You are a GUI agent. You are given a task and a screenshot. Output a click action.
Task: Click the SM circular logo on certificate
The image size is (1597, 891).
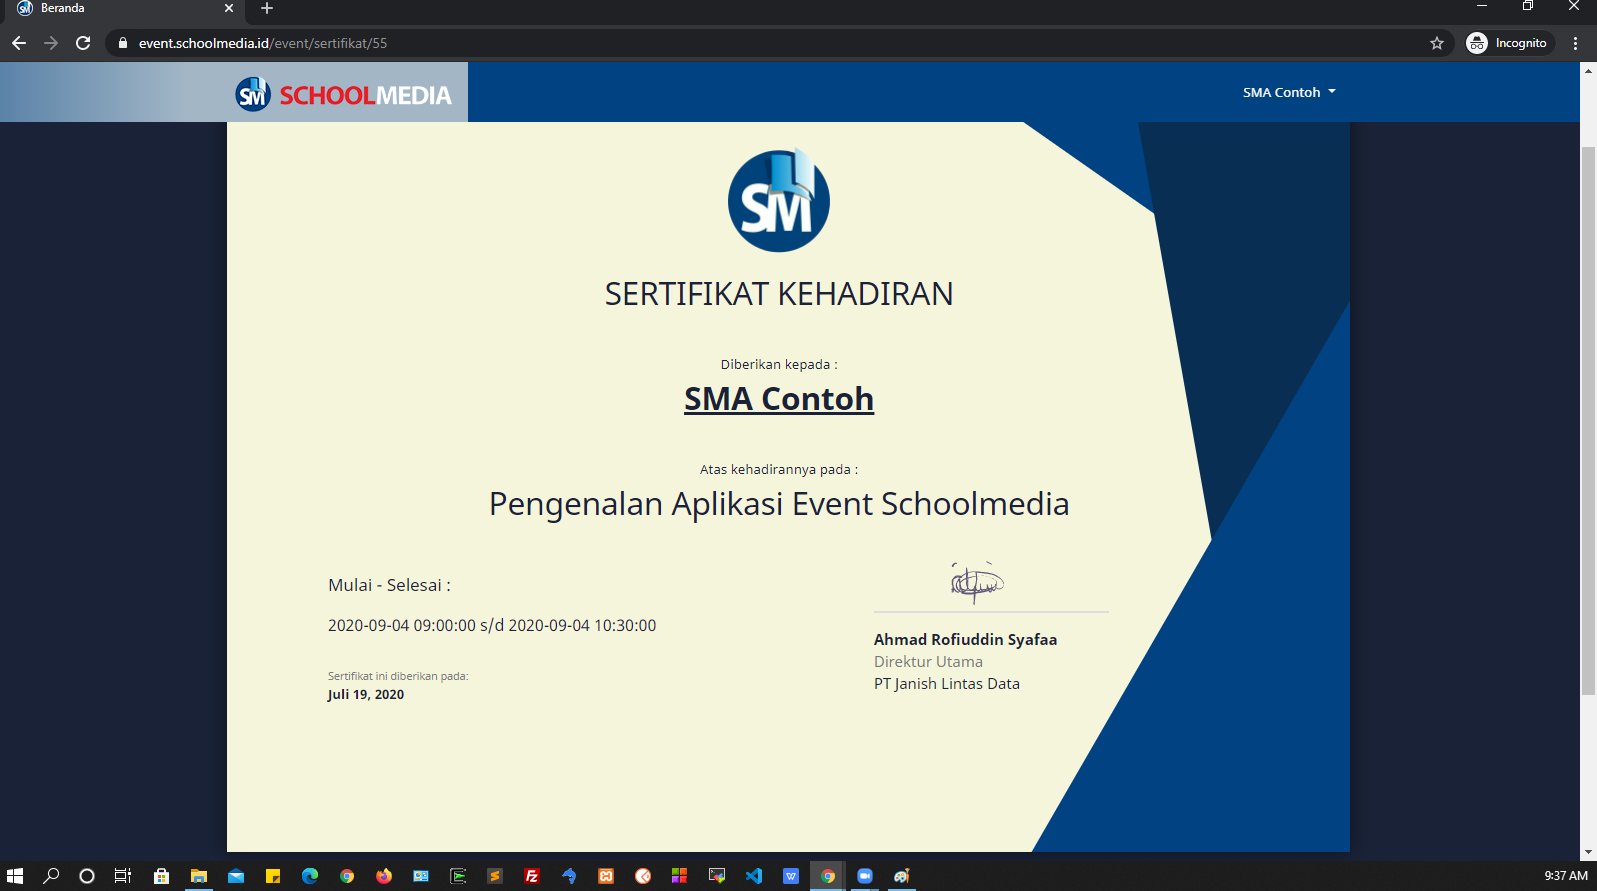coord(778,200)
